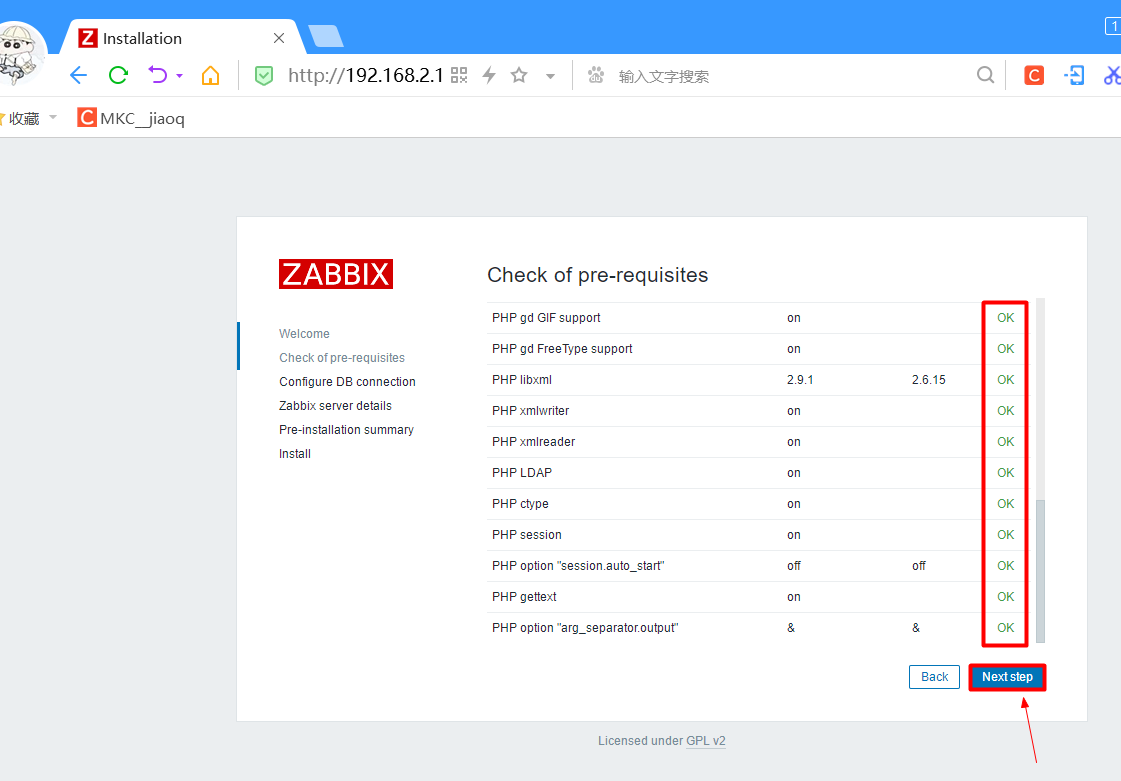Open a new tab with the blank tab button

326,36
